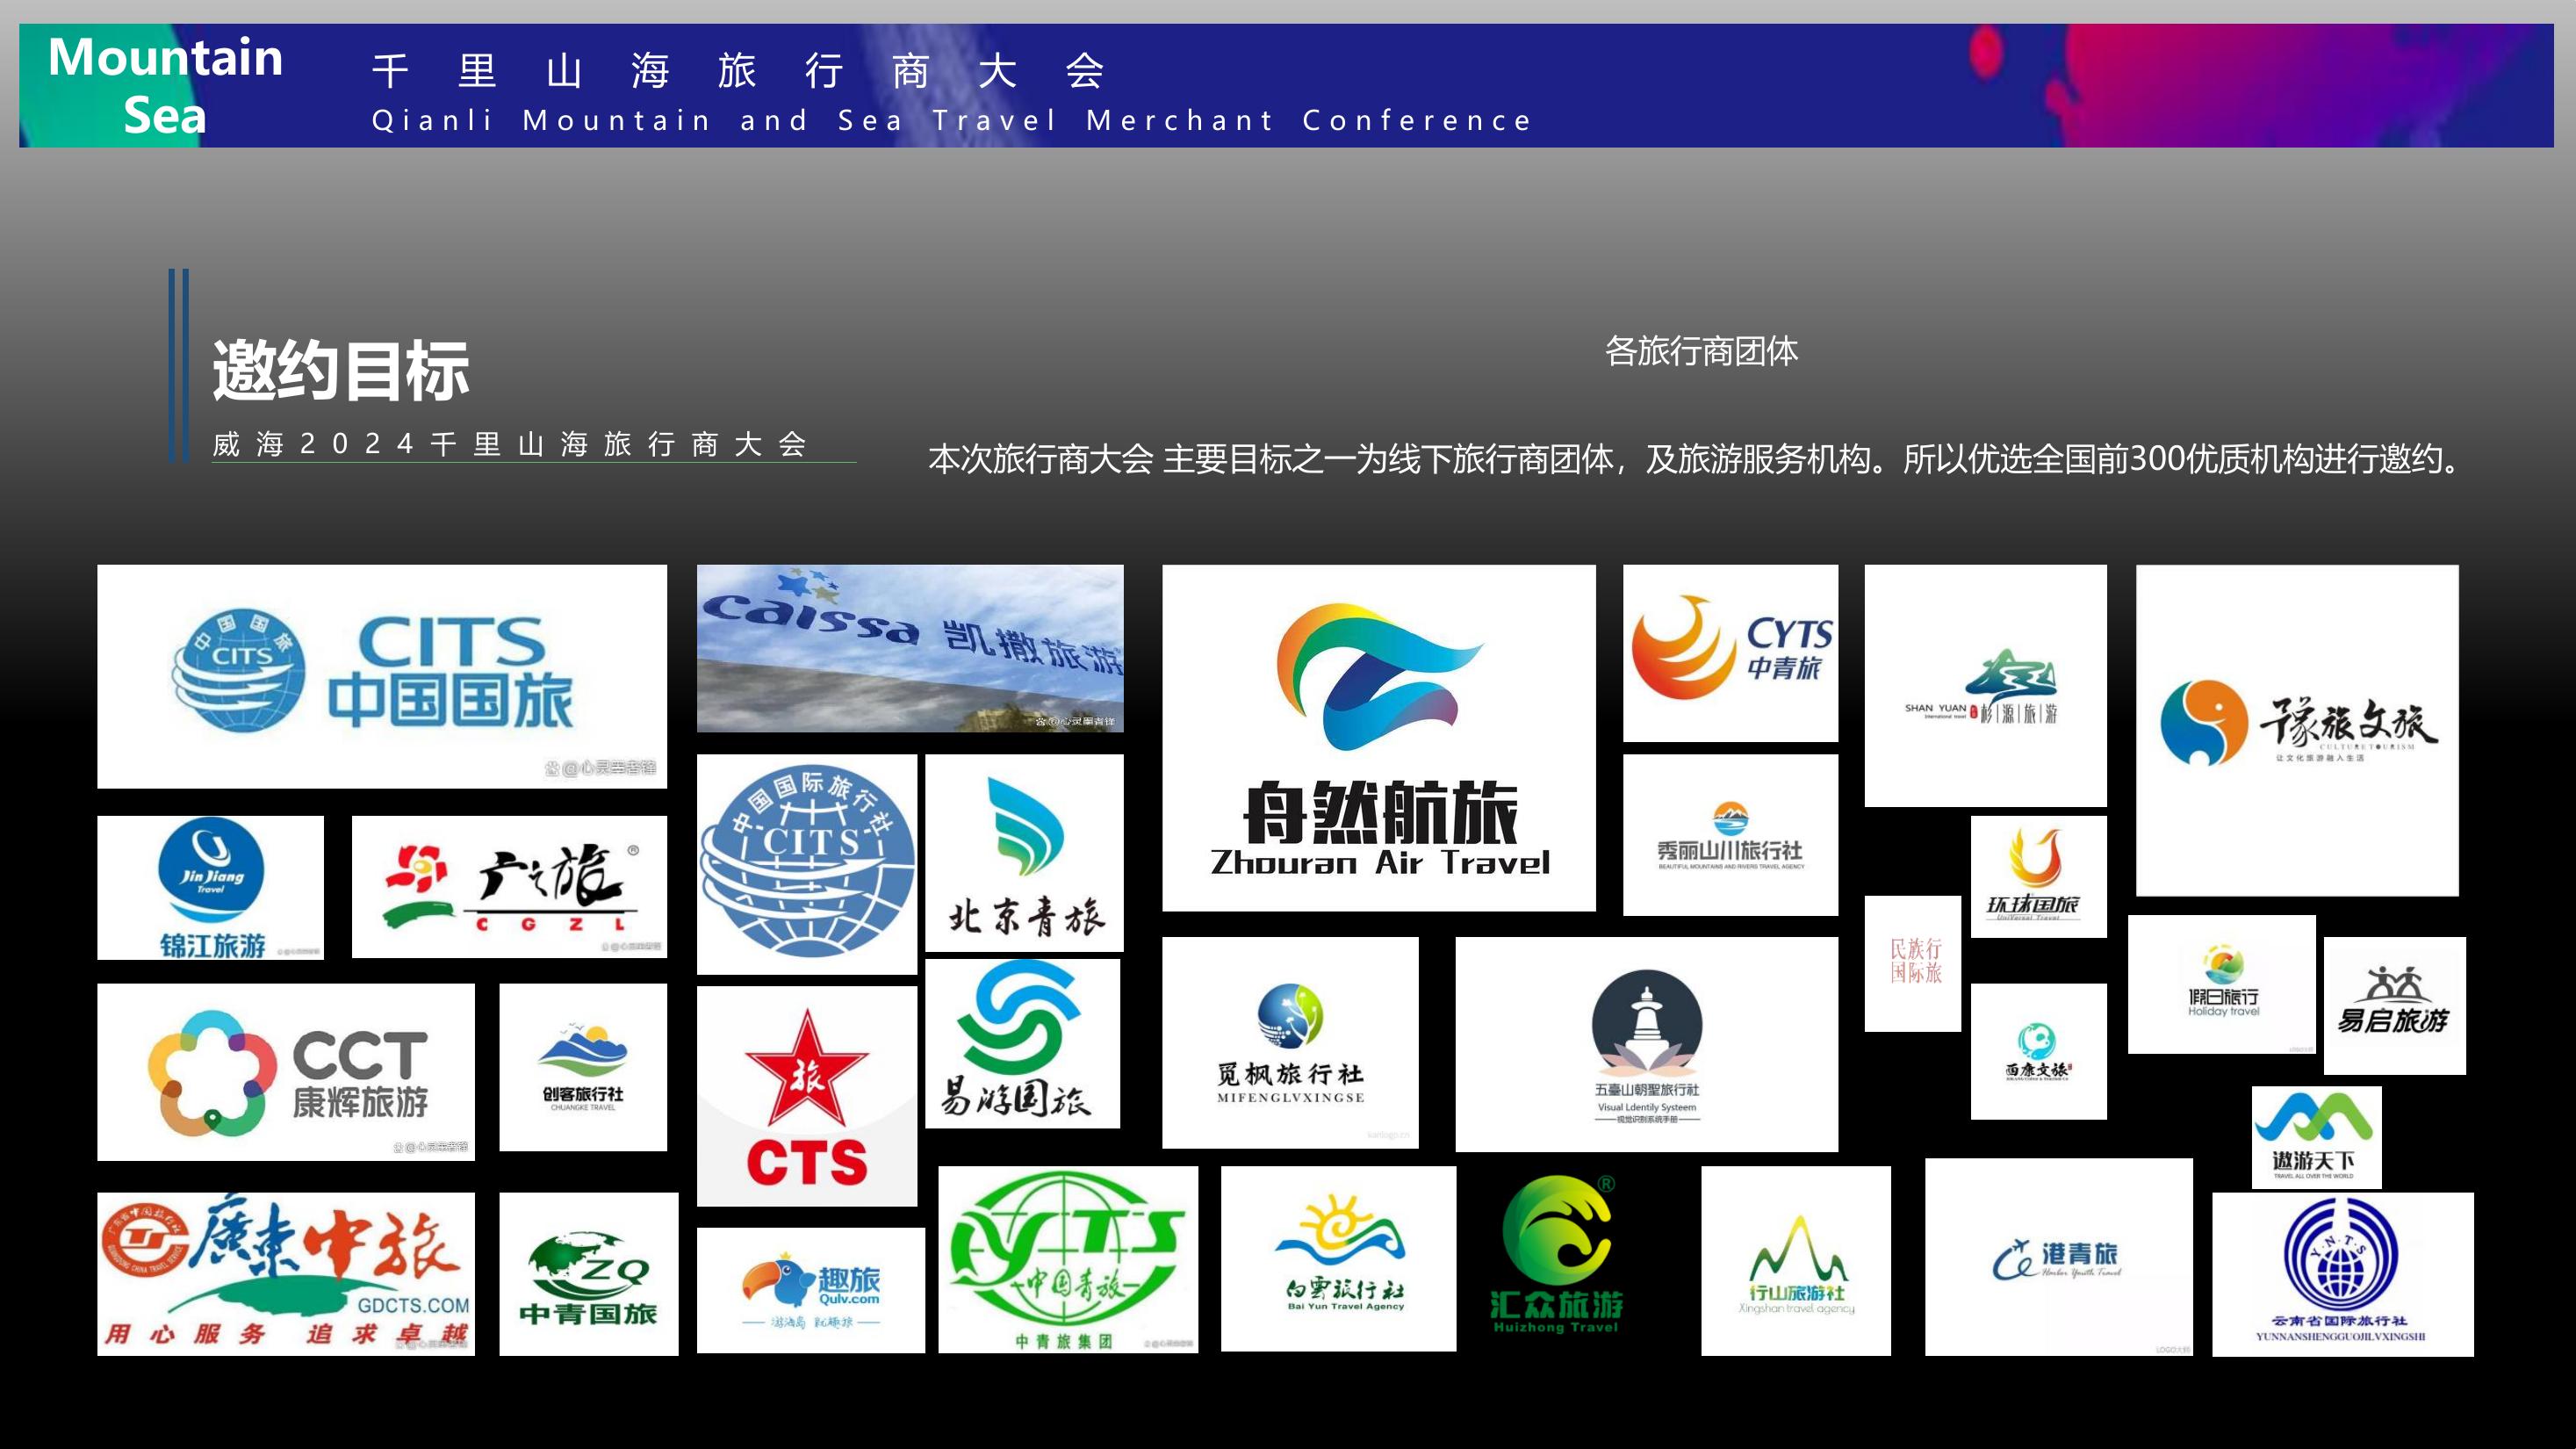Select the 西康文旅 logo

point(2038,1051)
